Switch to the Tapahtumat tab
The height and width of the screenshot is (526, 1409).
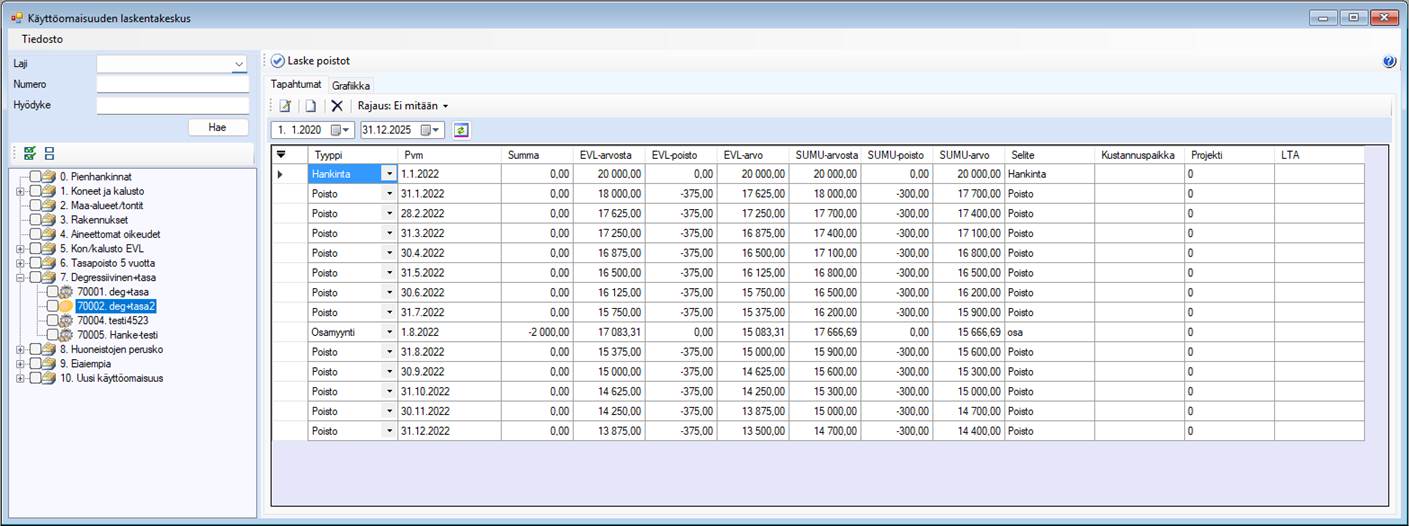[x=296, y=85]
